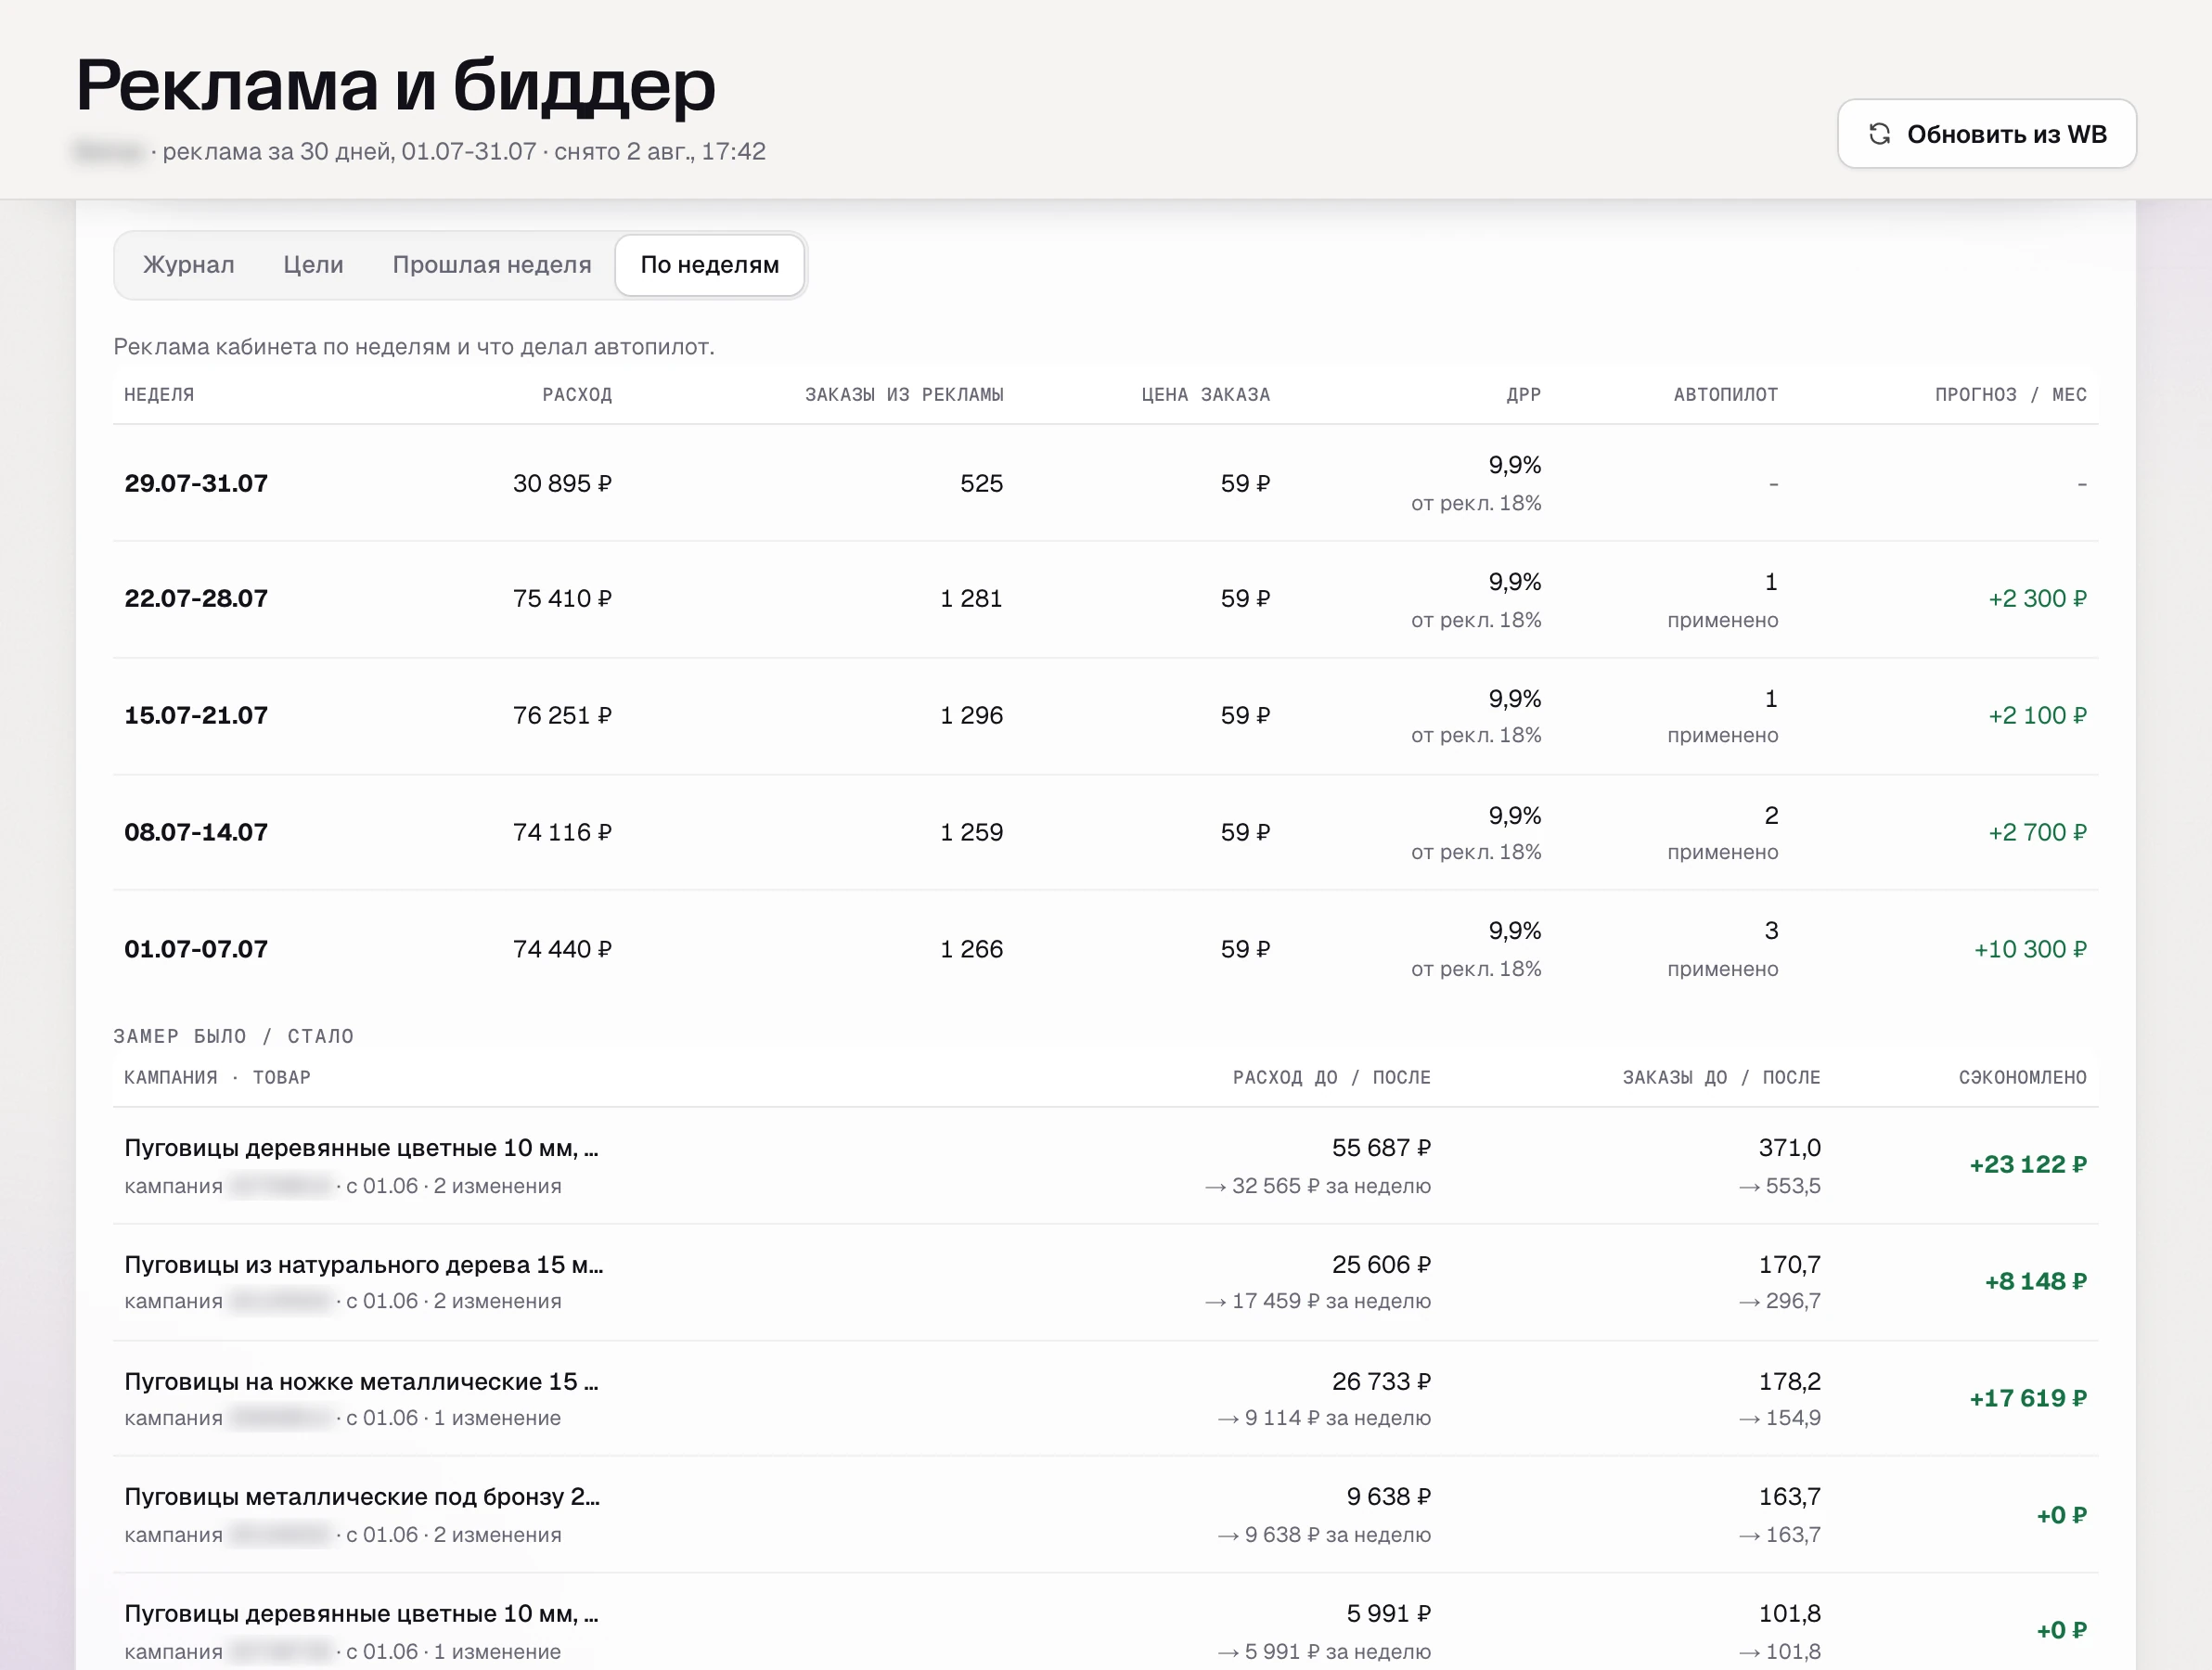Click the orders count 525

(981, 484)
